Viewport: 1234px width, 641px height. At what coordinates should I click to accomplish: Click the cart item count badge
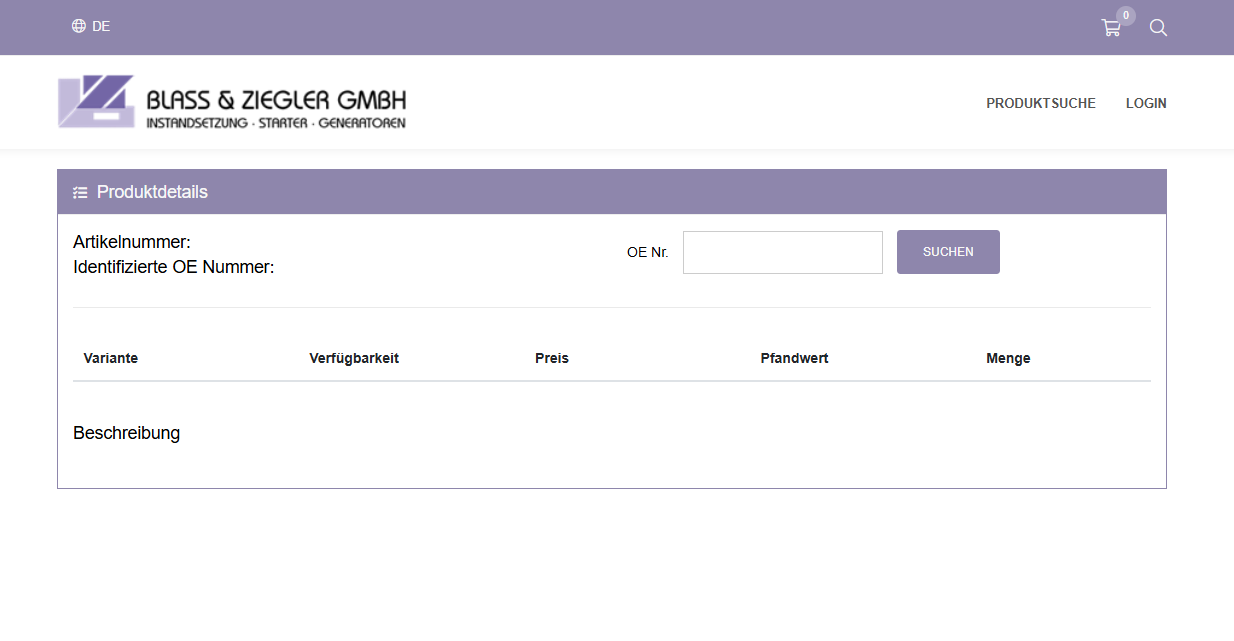click(1125, 15)
